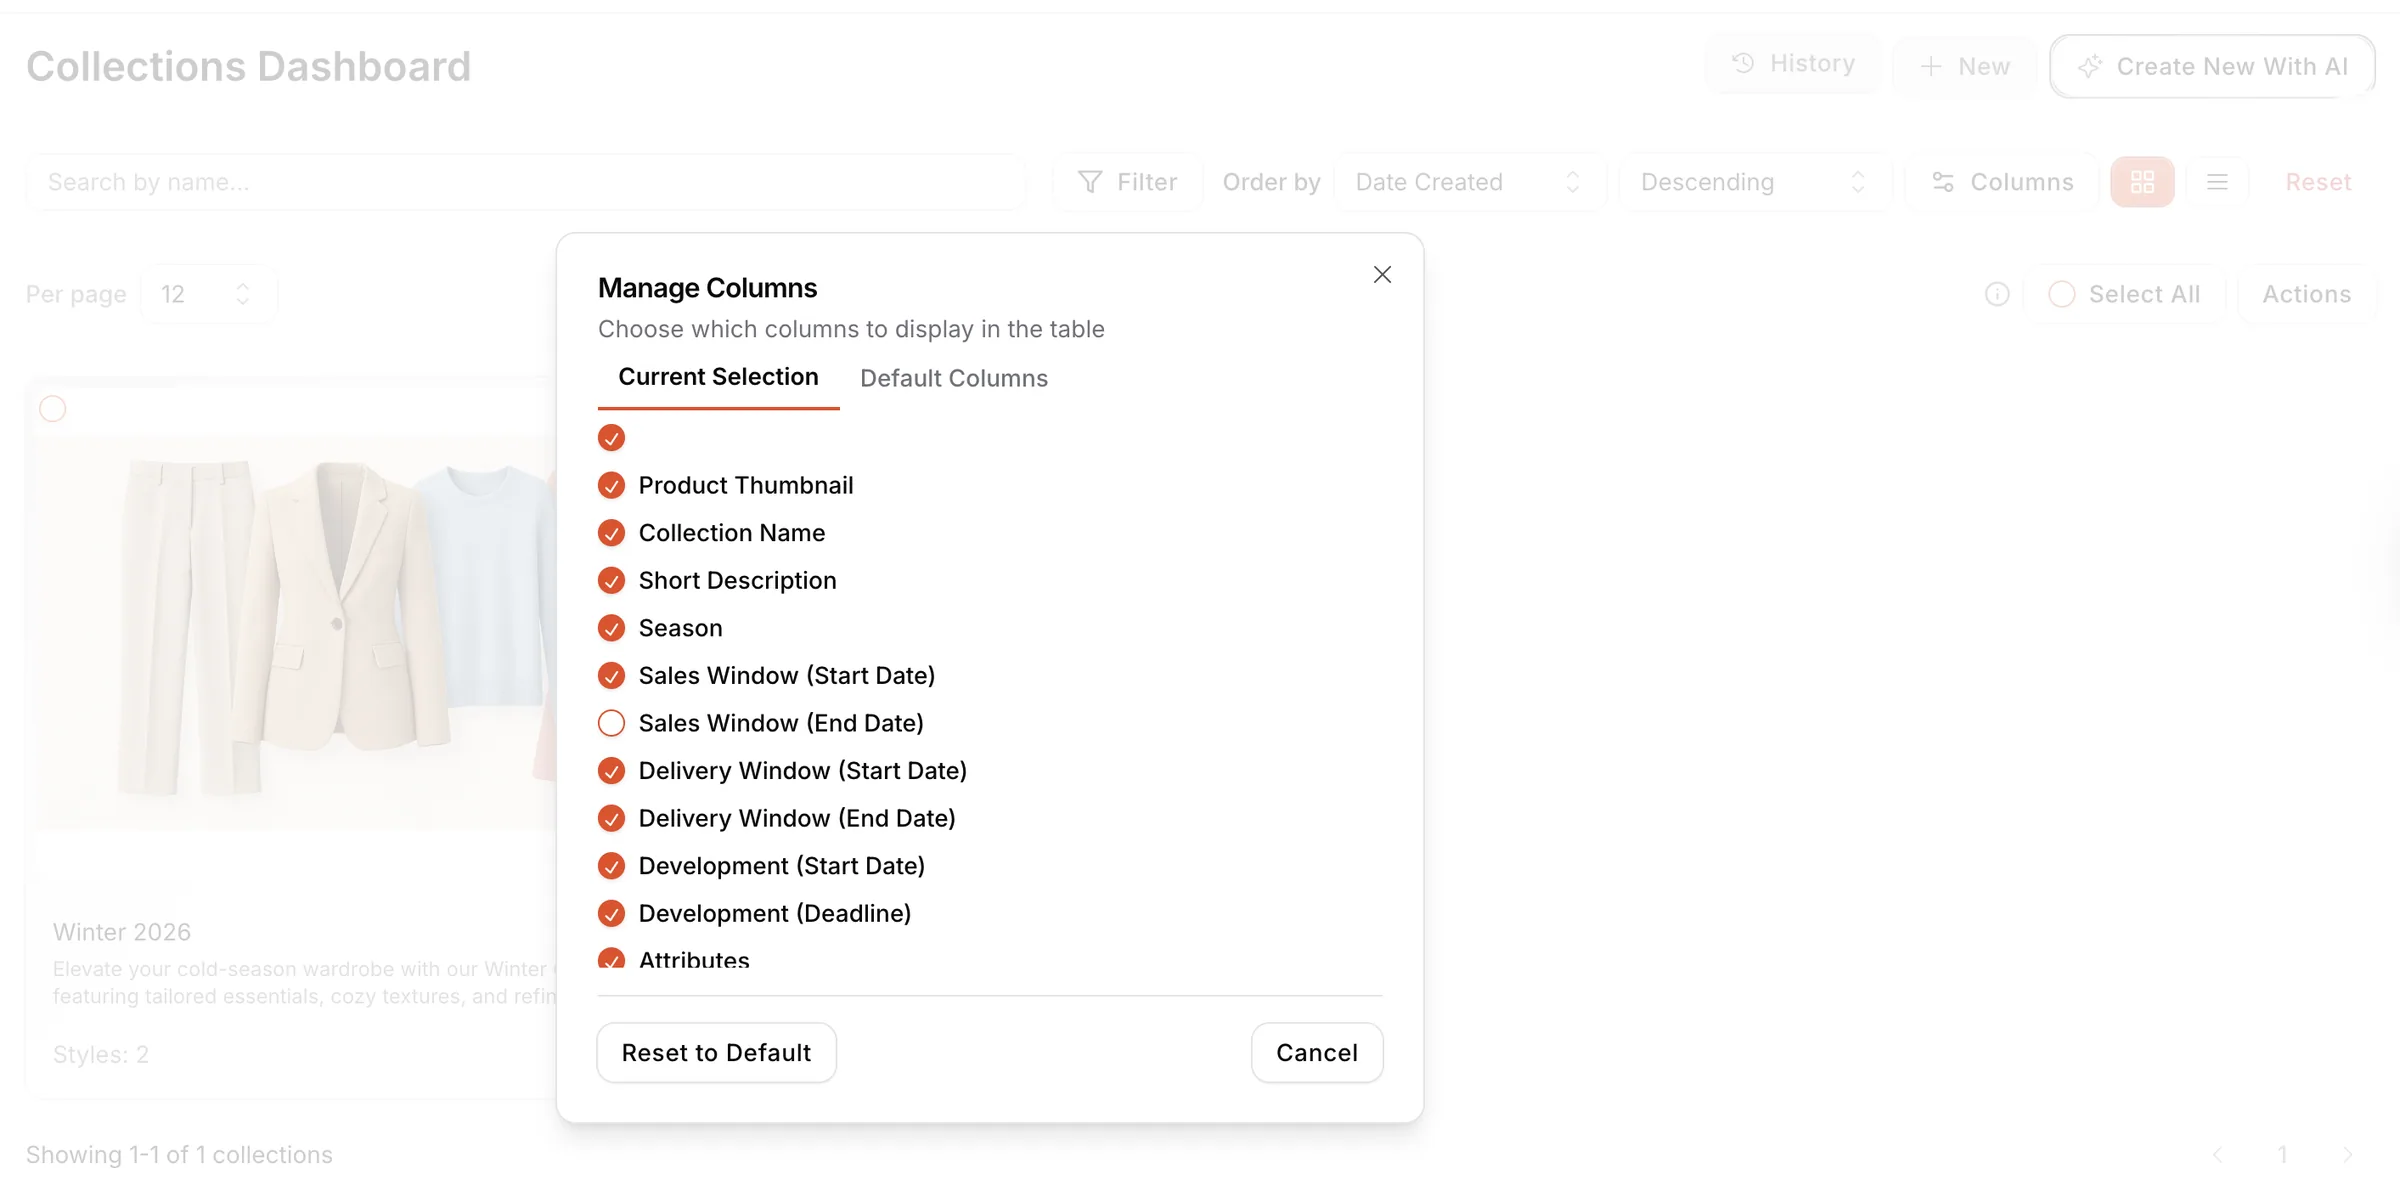Image resolution: width=2400 pixels, height=1203 pixels.
Task: Switch to grid view icon
Action: tap(2142, 182)
